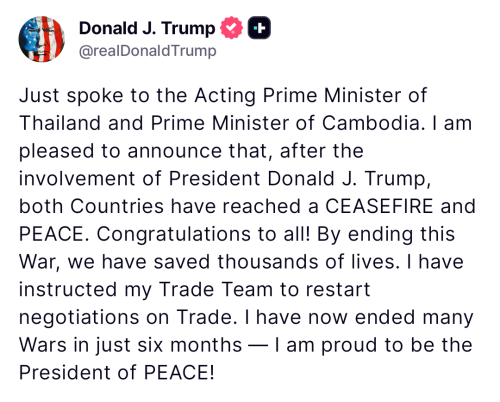500x402 pixels.
Task: Click the red verified checkmark badge
Action: click(231, 28)
